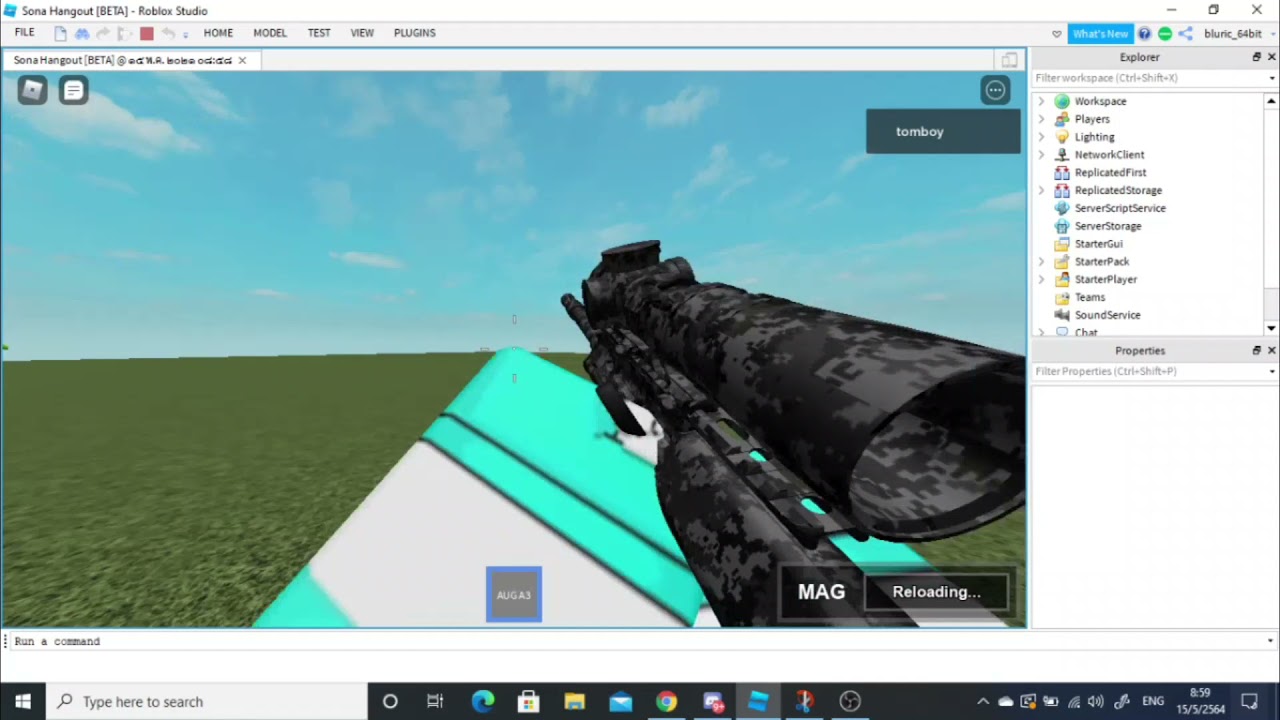Open the quick access toolbar dropdown arrow
This screenshot has width=1280, height=720.
click(186, 35)
